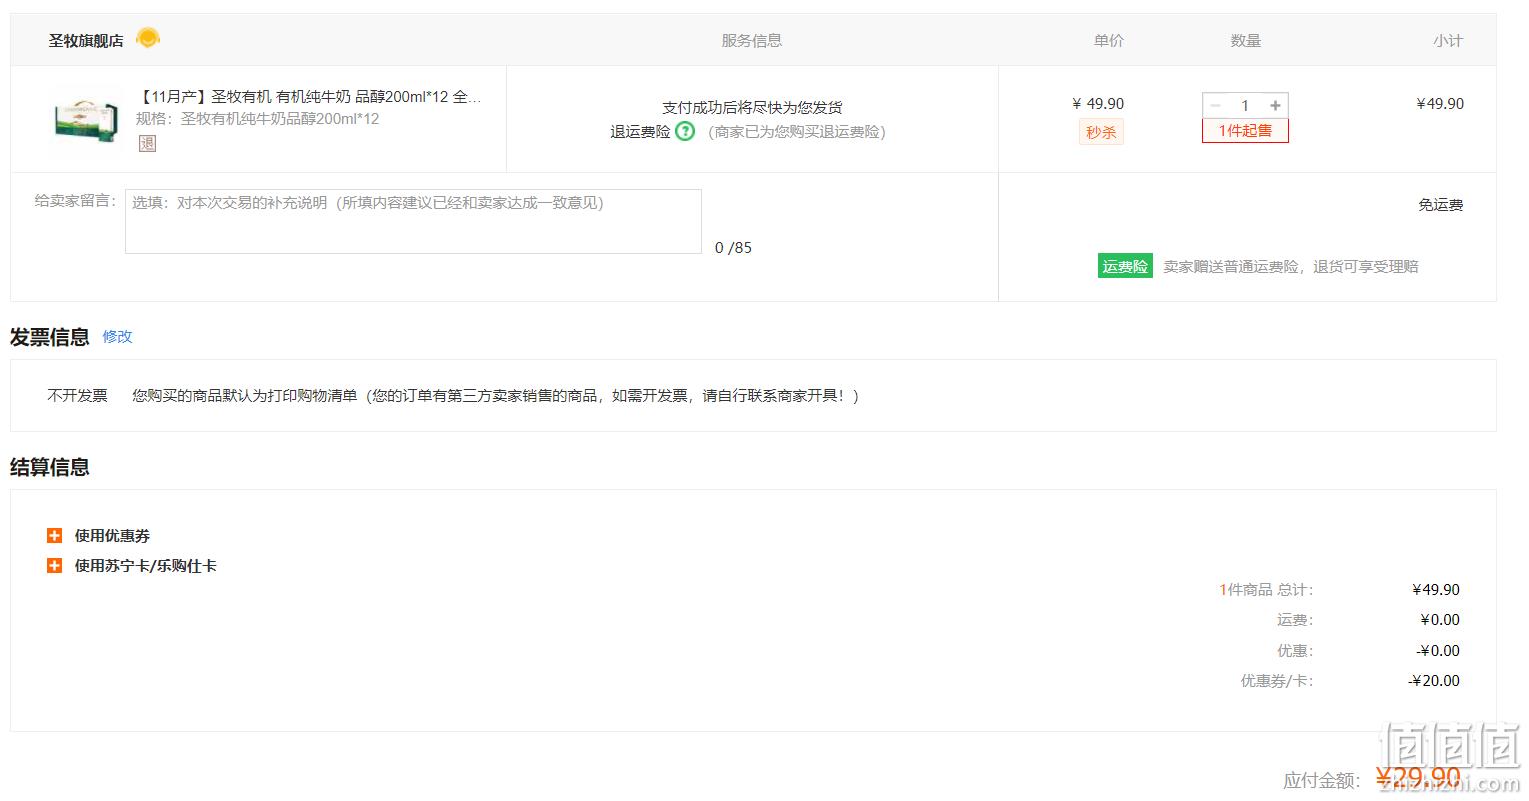Click the 给卖家留言 message text box
1529x801 pixels.
point(413,221)
